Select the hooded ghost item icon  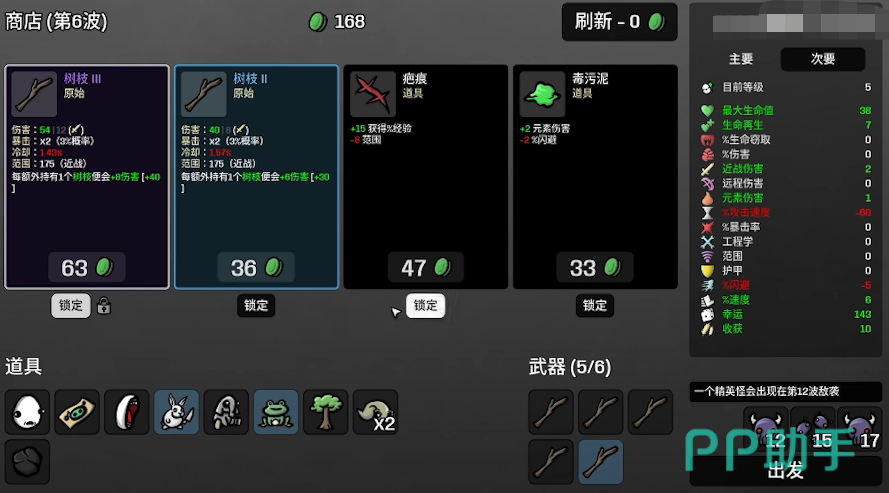(226, 412)
